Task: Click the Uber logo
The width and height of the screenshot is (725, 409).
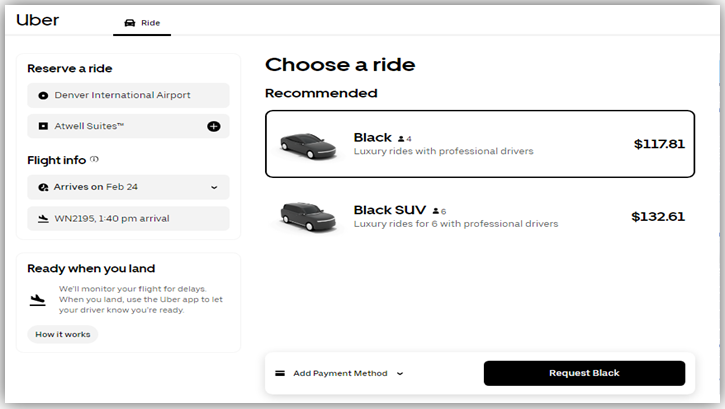Action: [x=38, y=20]
